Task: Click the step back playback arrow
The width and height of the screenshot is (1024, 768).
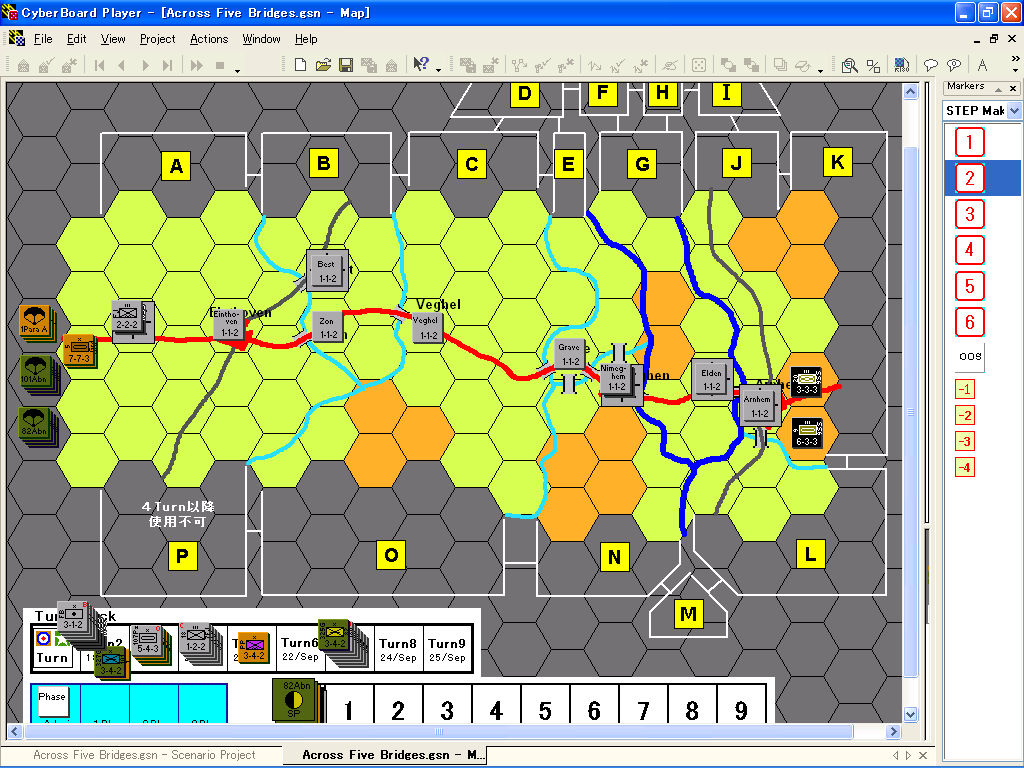Action: (121, 65)
